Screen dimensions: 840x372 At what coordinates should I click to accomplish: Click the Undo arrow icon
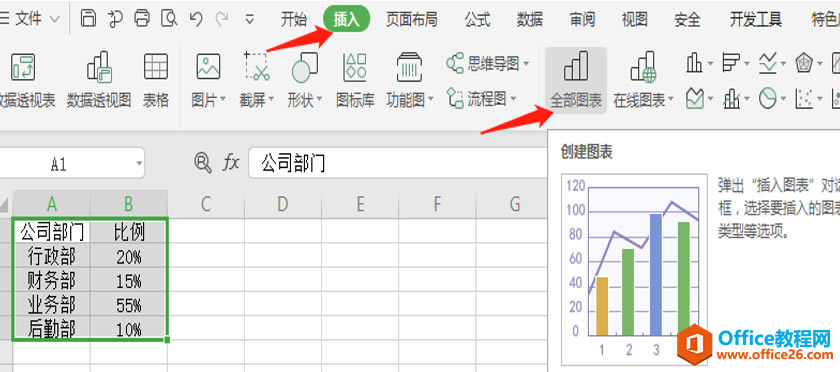(x=196, y=19)
